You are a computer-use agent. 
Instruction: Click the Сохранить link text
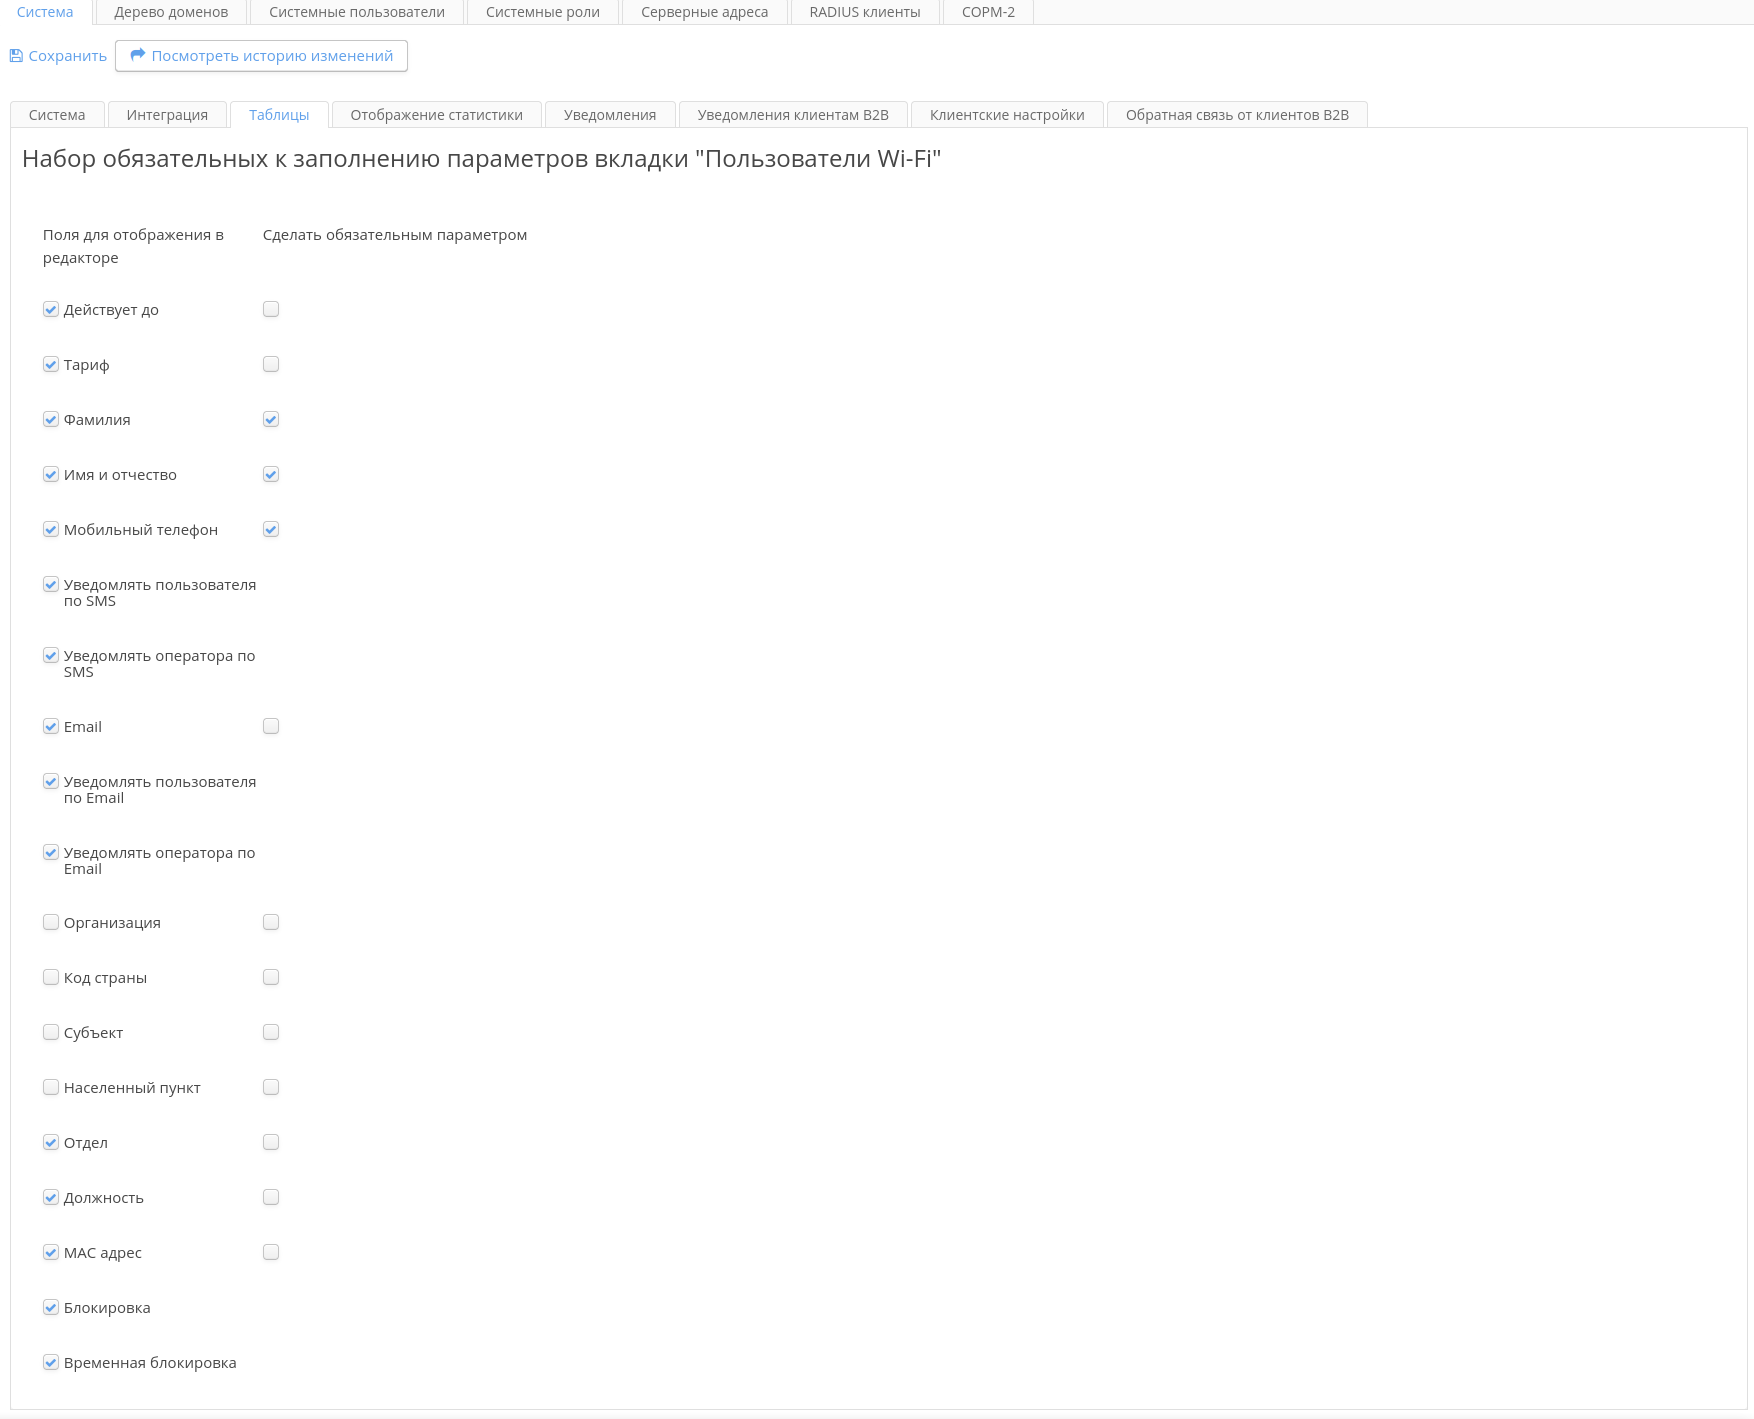pos(67,56)
